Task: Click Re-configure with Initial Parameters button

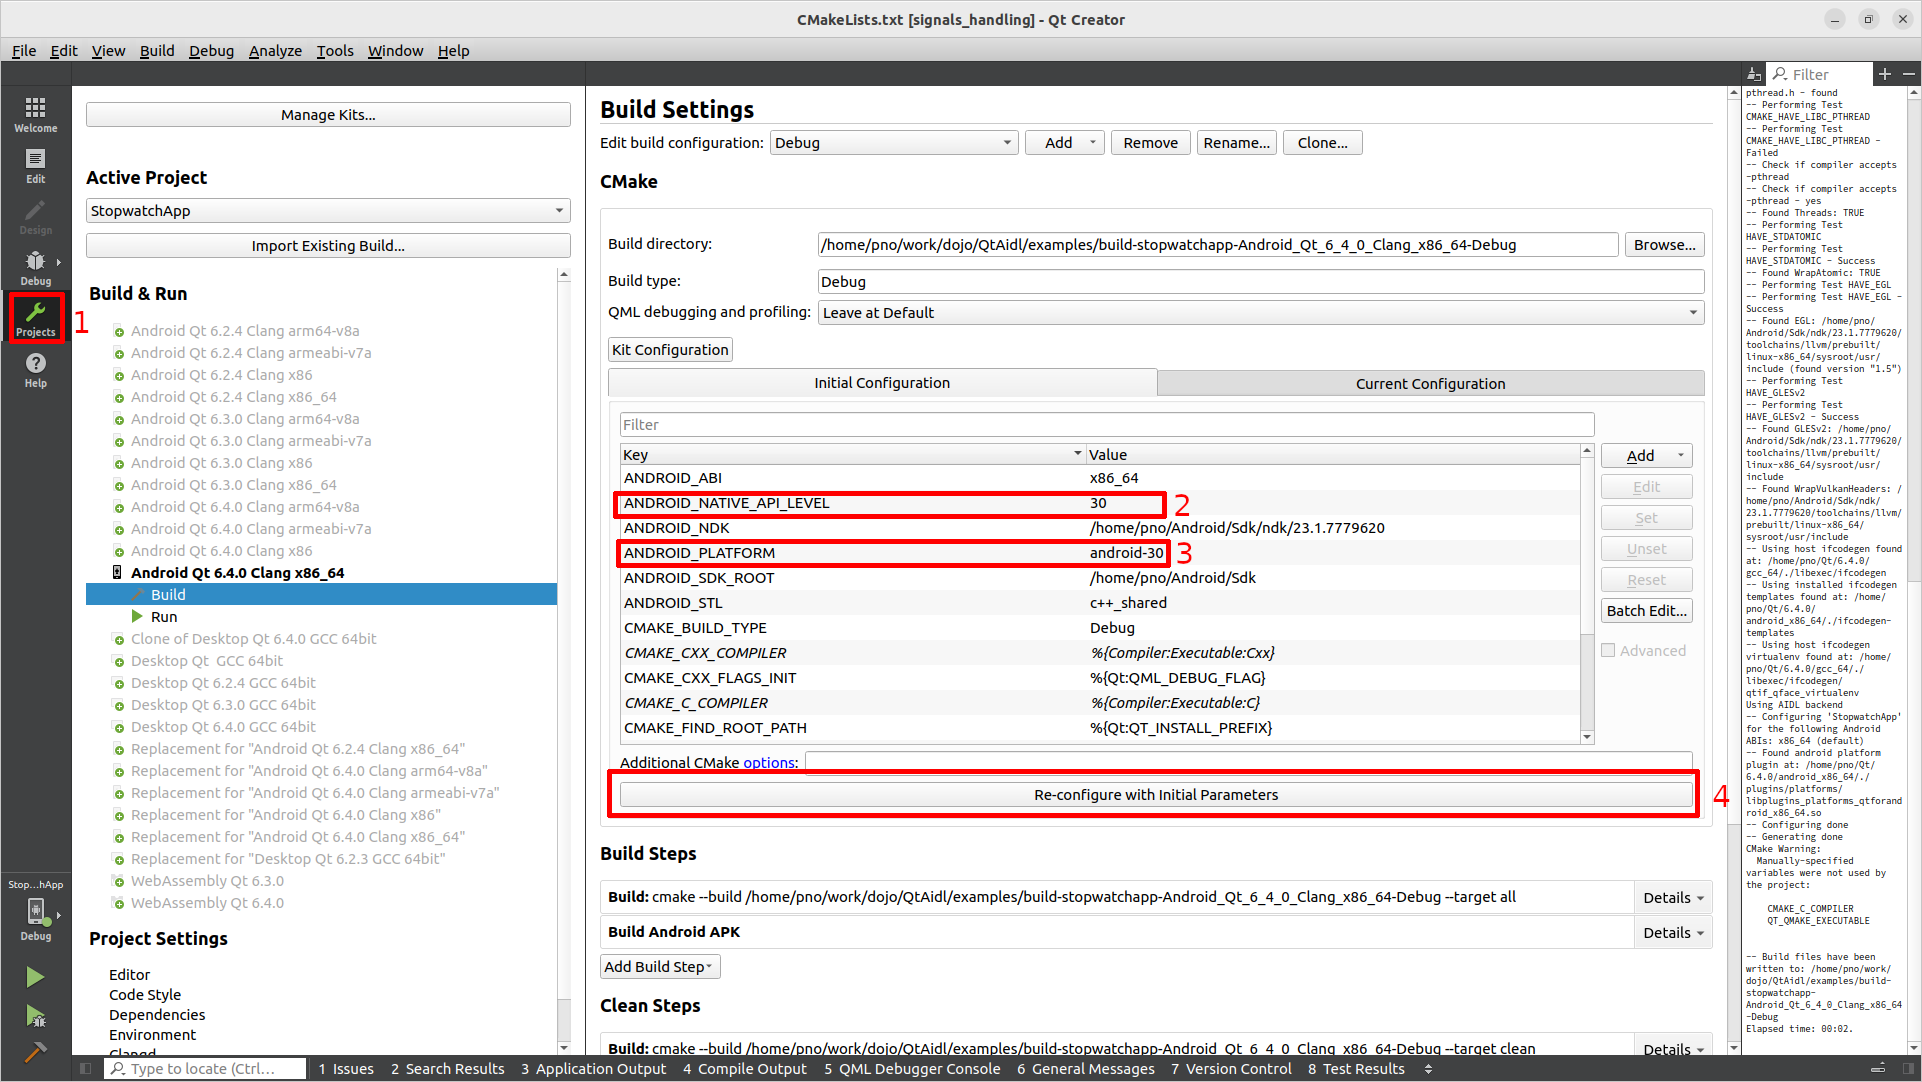Action: coord(1155,795)
